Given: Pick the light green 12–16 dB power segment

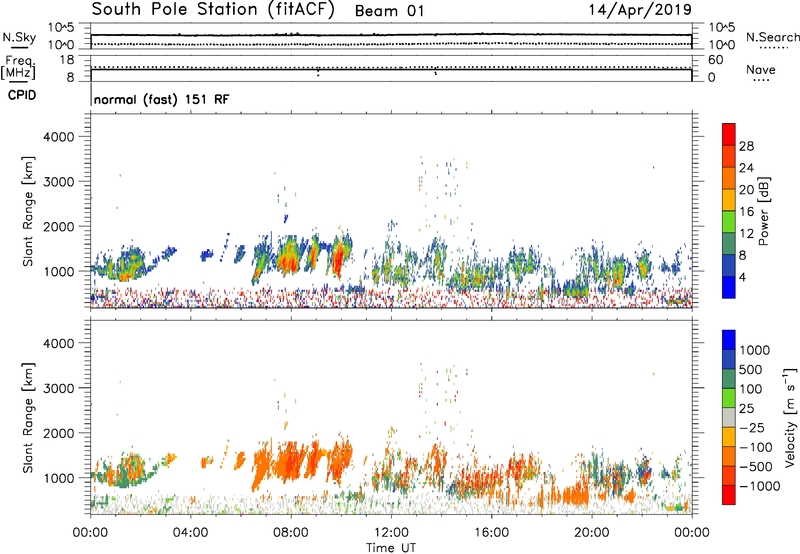Looking at the screenshot, I should tap(729, 222).
